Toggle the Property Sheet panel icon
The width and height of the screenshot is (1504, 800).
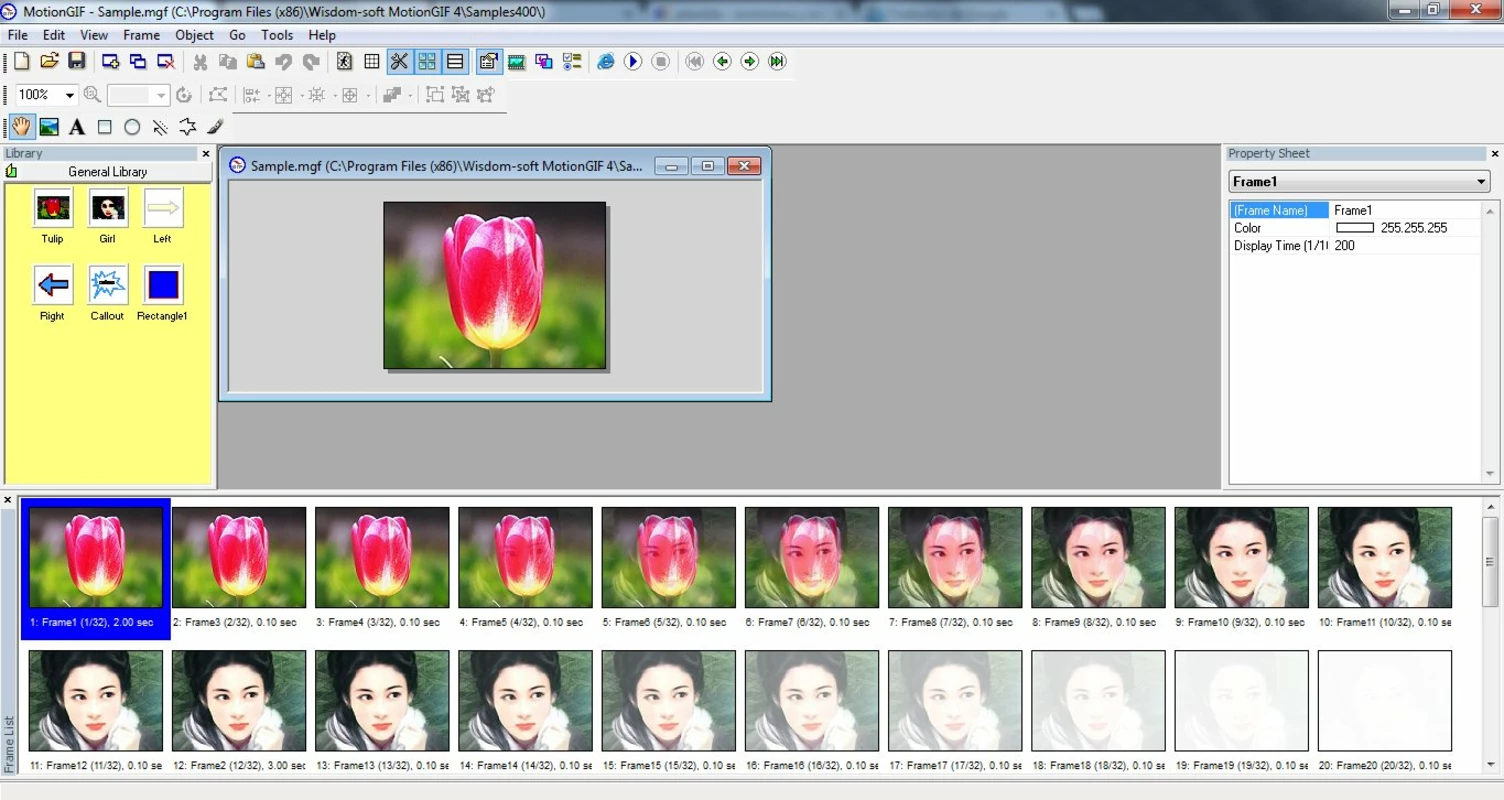488,61
